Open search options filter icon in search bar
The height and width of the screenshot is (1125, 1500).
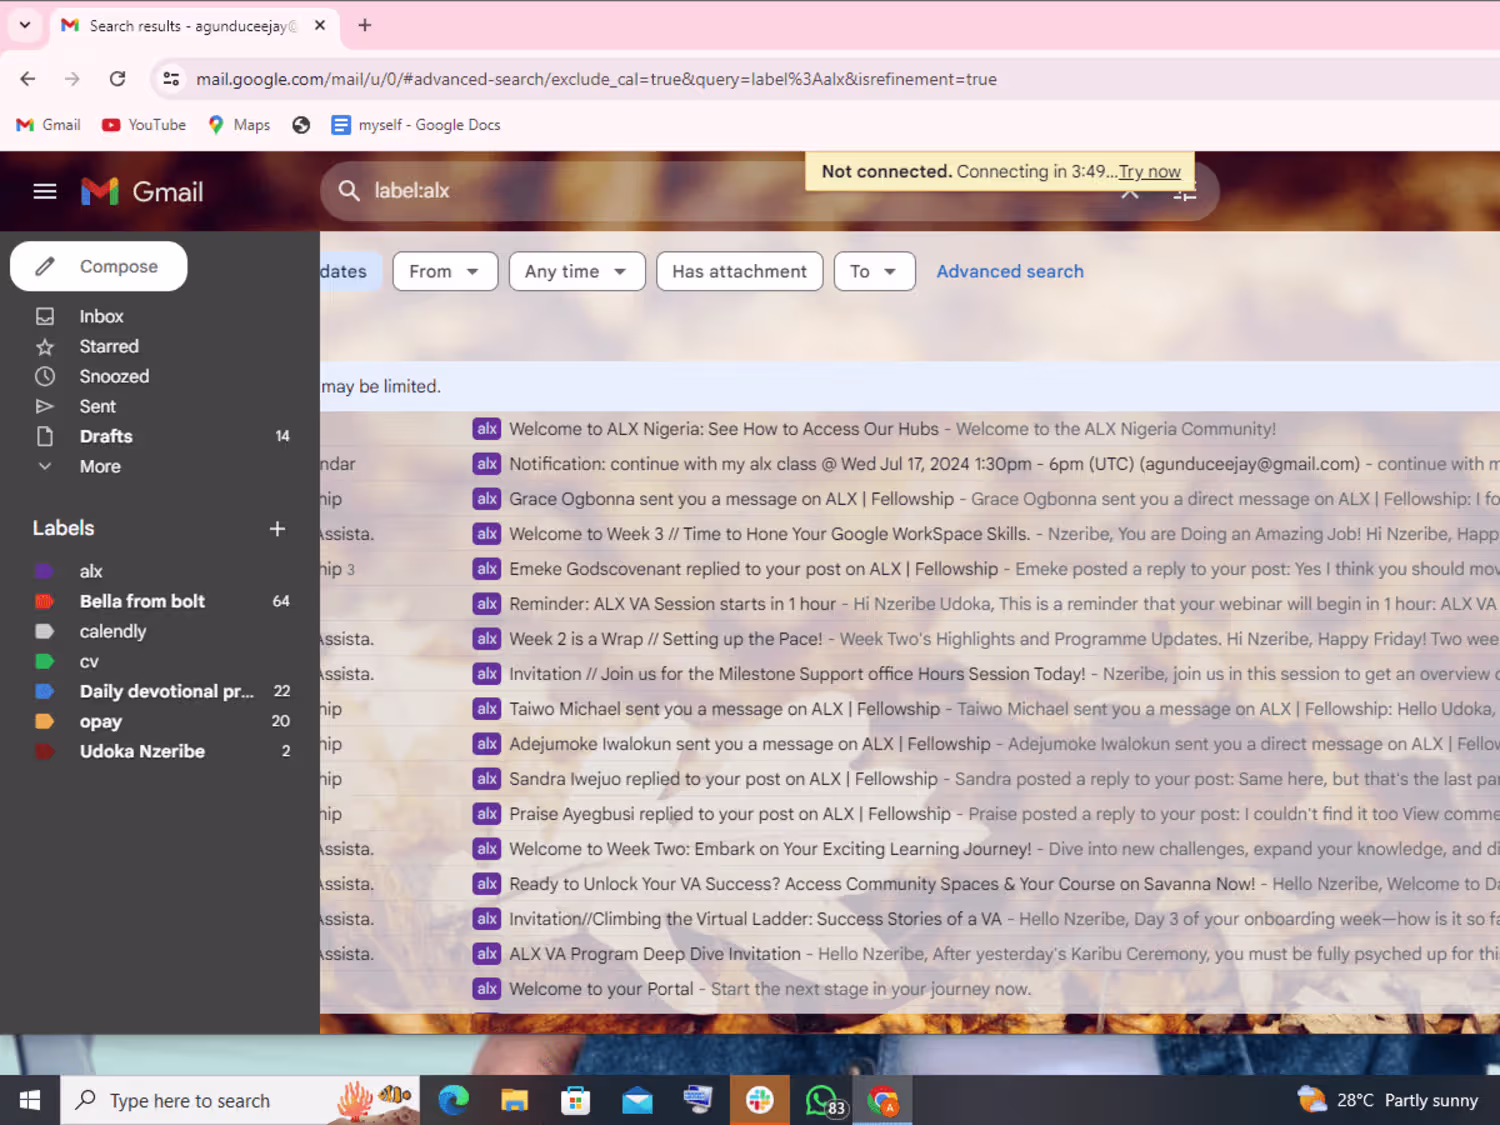pos(1185,194)
